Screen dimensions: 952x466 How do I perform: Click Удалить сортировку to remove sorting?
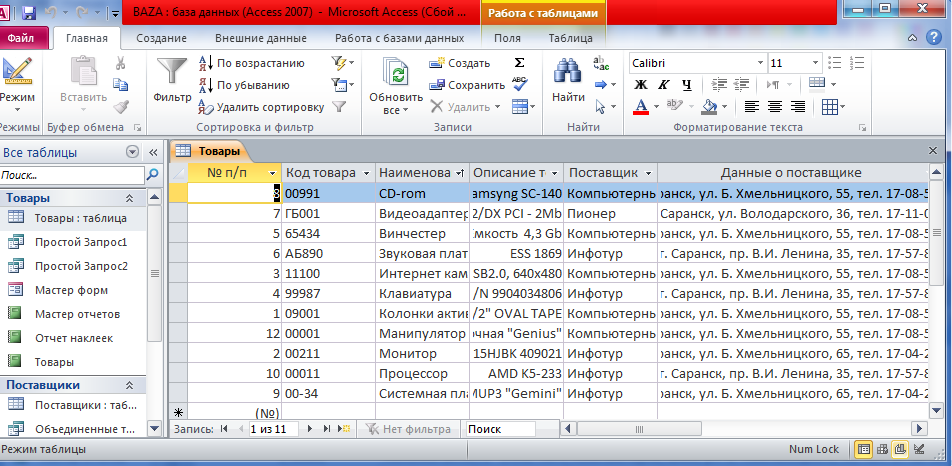tap(261, 107)
